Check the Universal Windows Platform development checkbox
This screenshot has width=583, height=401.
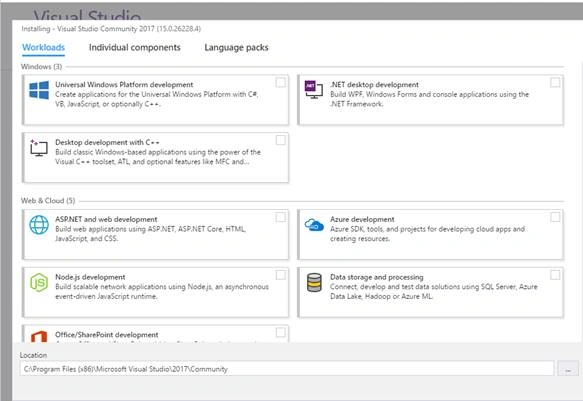click(281, 83)
